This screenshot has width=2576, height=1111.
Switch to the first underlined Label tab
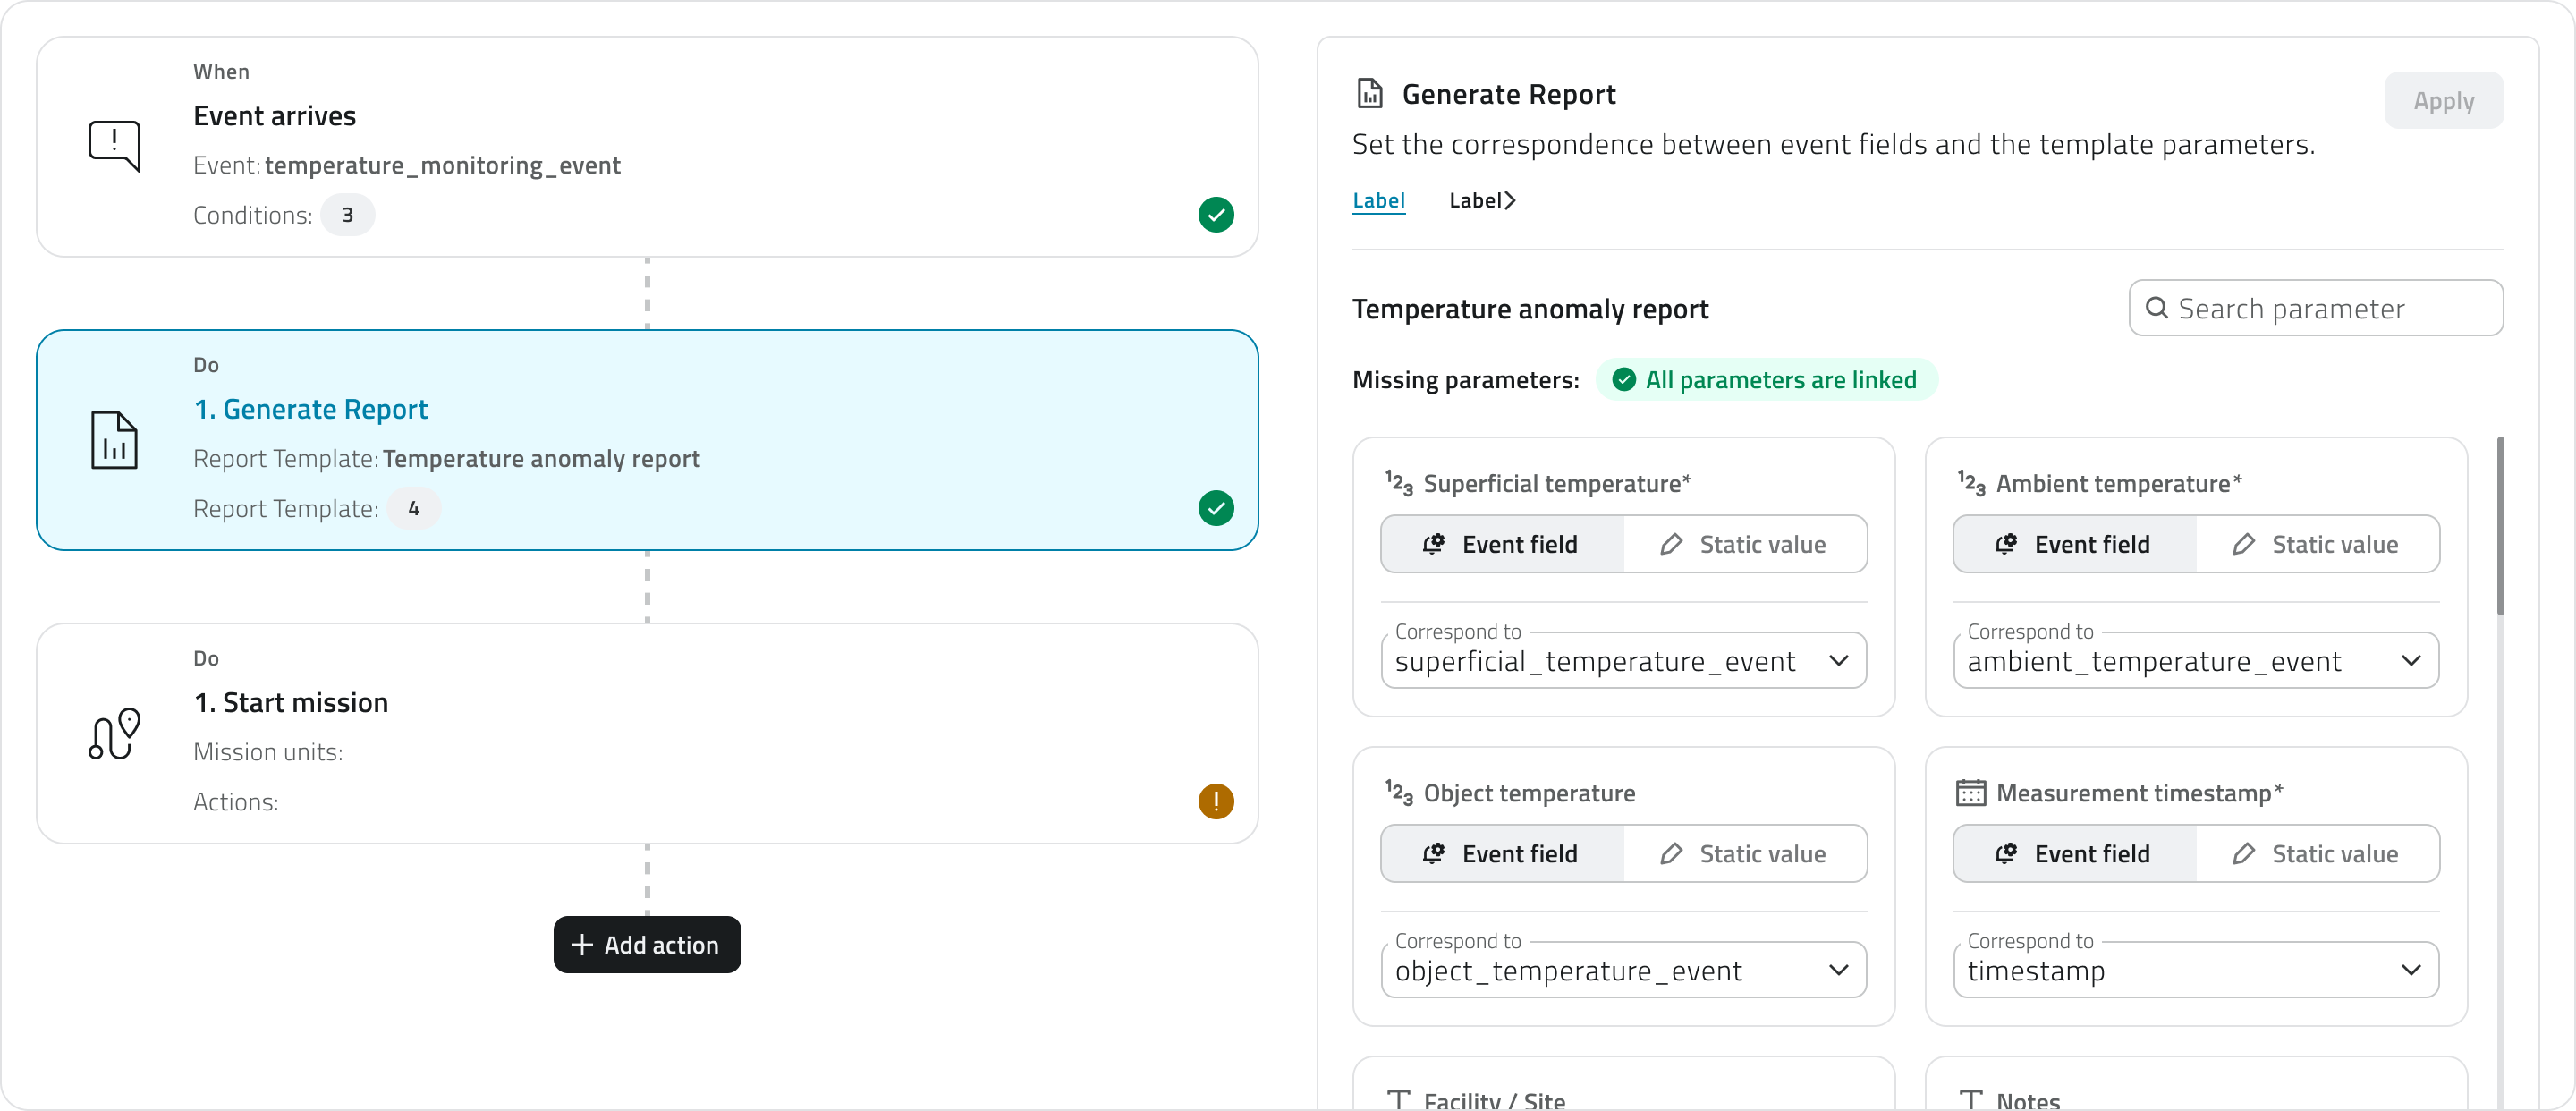pyautogui.click(x=1378, y=201)
